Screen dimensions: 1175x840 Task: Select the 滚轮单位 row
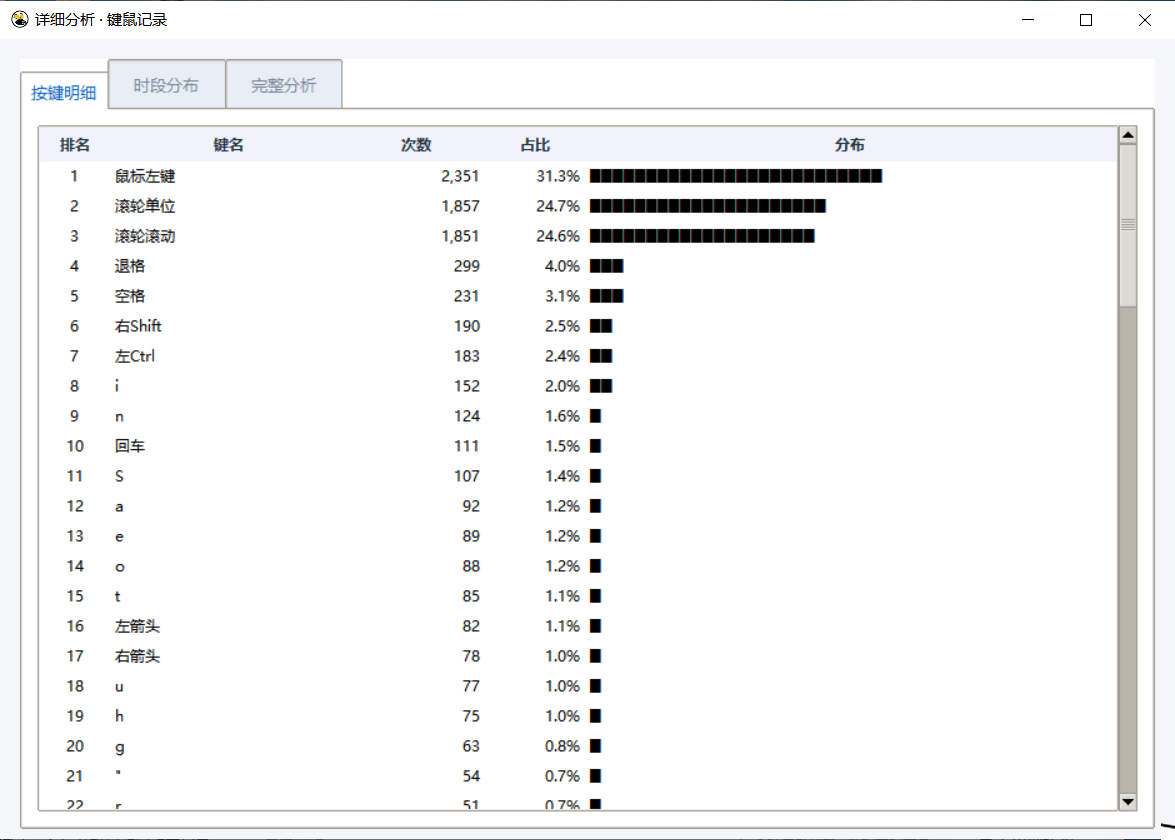(x=578, y=206)
